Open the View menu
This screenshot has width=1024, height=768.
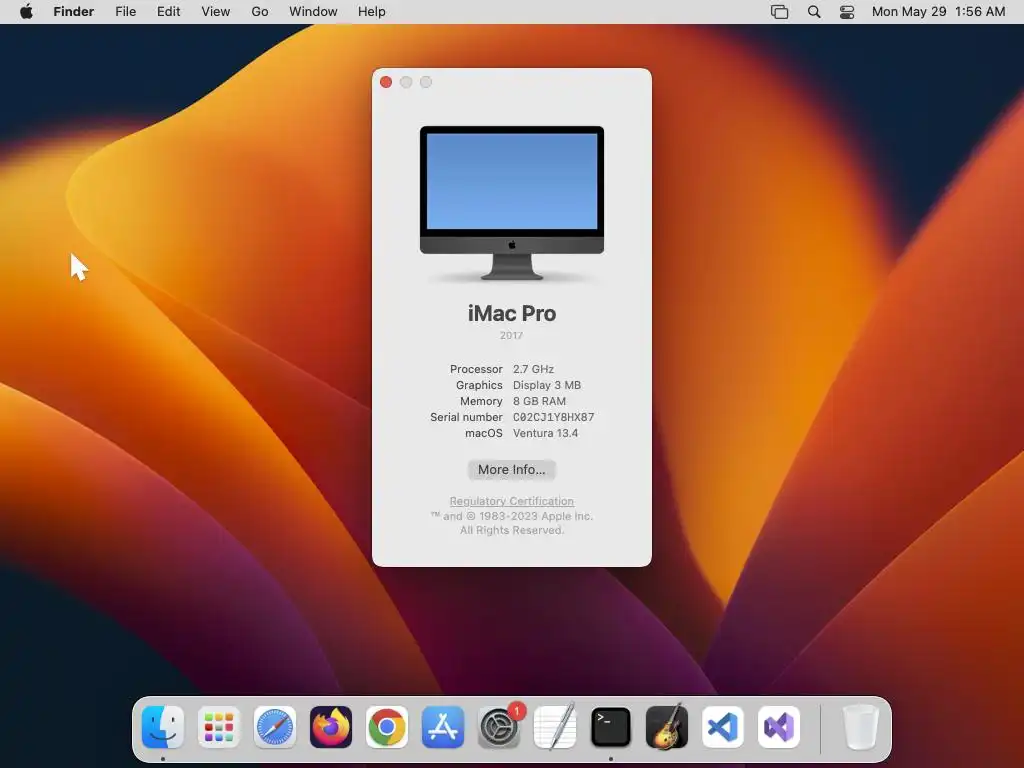[x=216, y=12]
